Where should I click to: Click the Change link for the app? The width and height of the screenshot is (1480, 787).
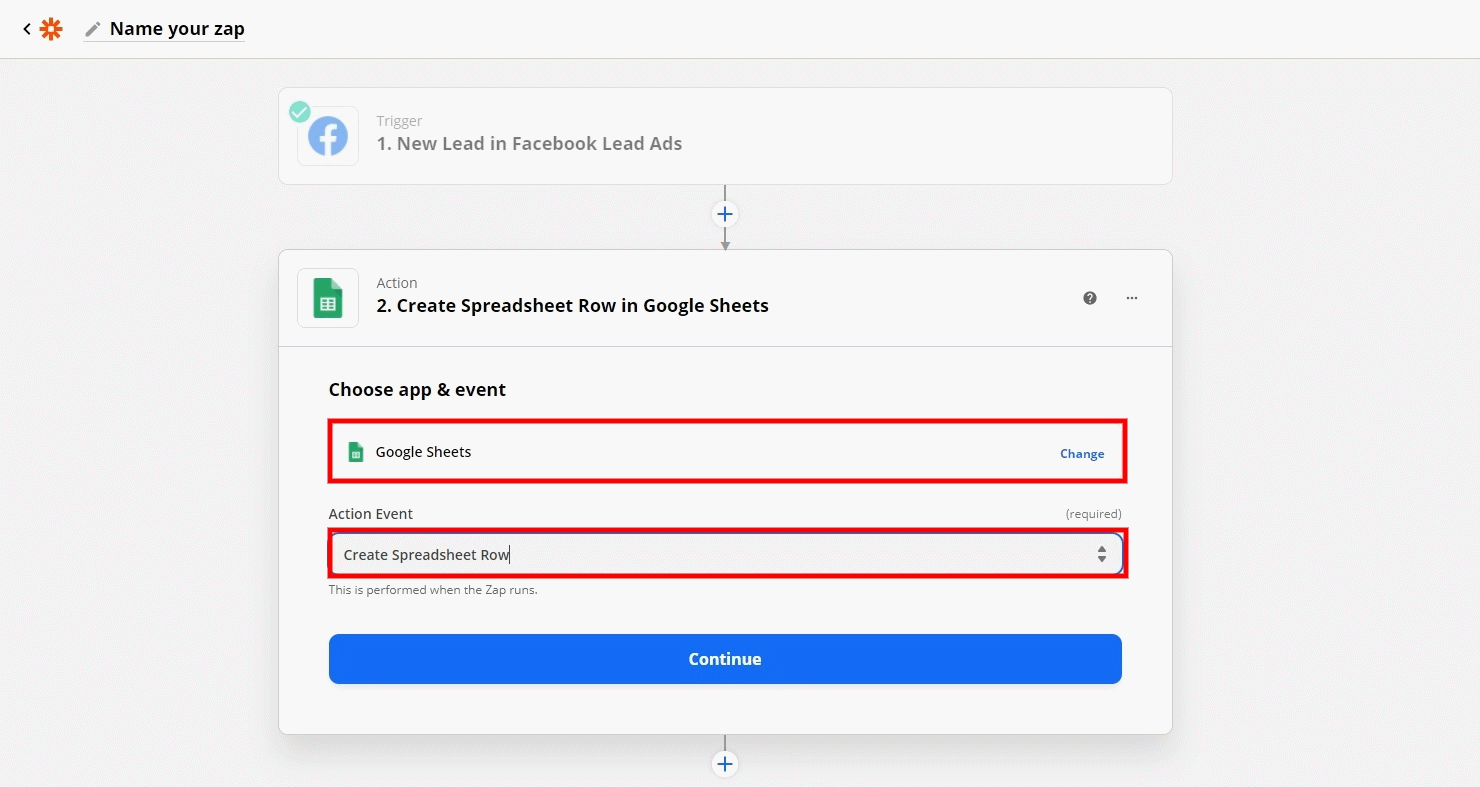[1082, 454]
